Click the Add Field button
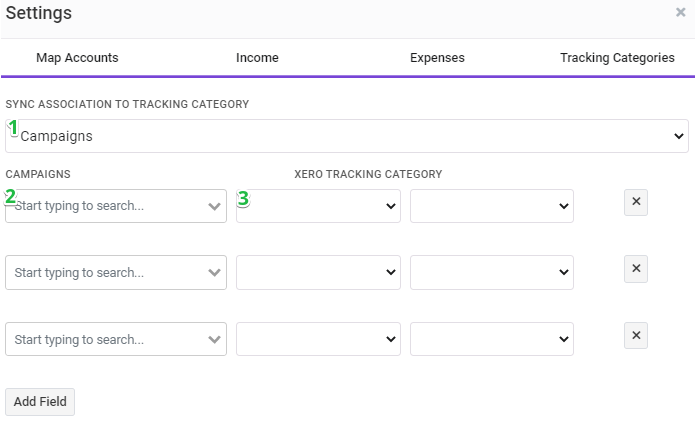The height and width of the screenshot is (423, 695). point(40,402)
